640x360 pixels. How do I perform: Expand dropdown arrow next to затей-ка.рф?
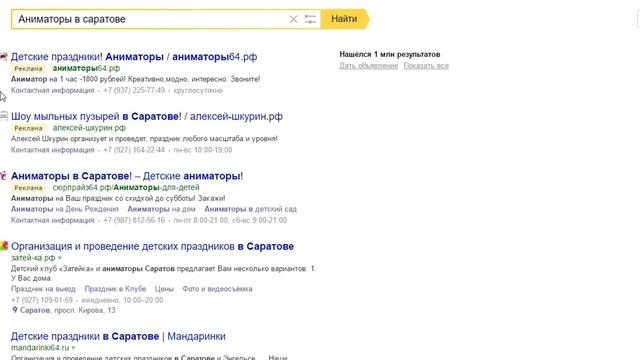(60, 258)
